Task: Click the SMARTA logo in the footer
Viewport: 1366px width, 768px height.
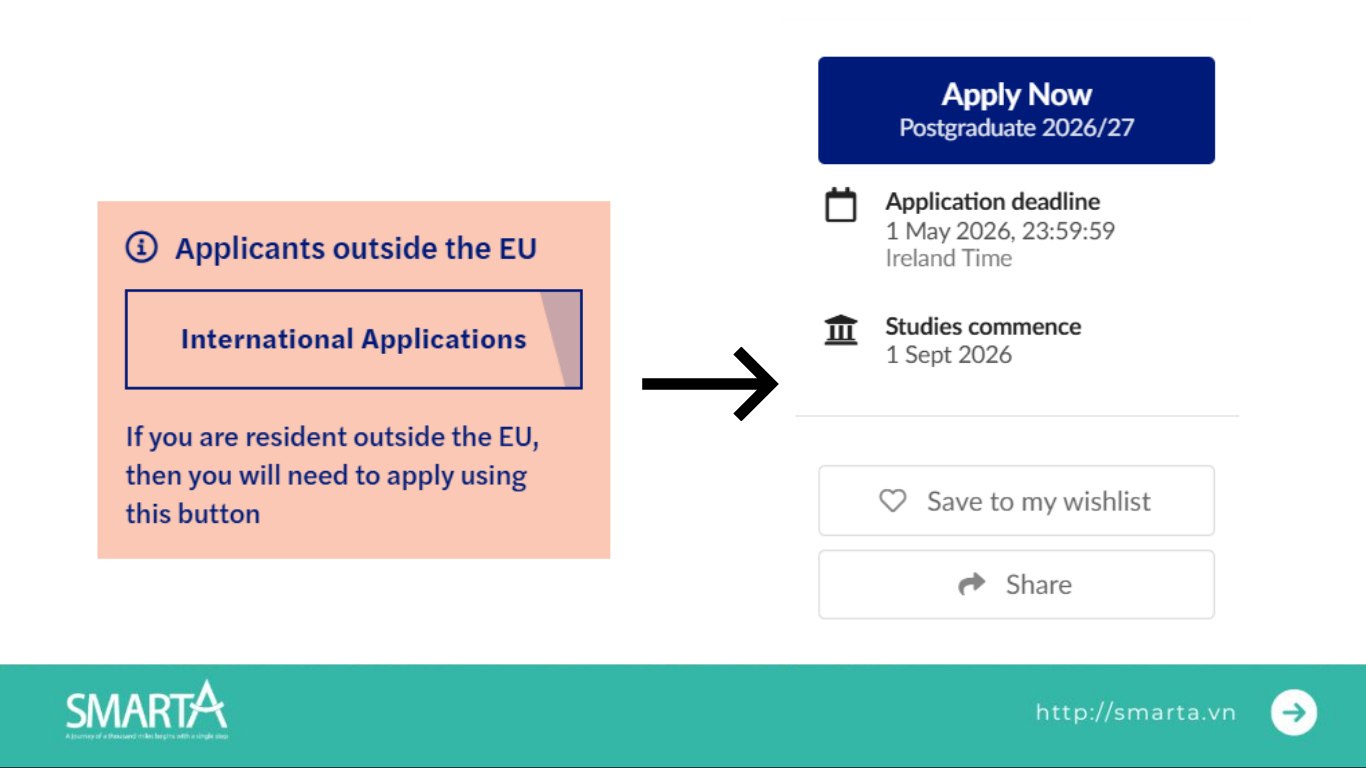Action: point(147,709)
